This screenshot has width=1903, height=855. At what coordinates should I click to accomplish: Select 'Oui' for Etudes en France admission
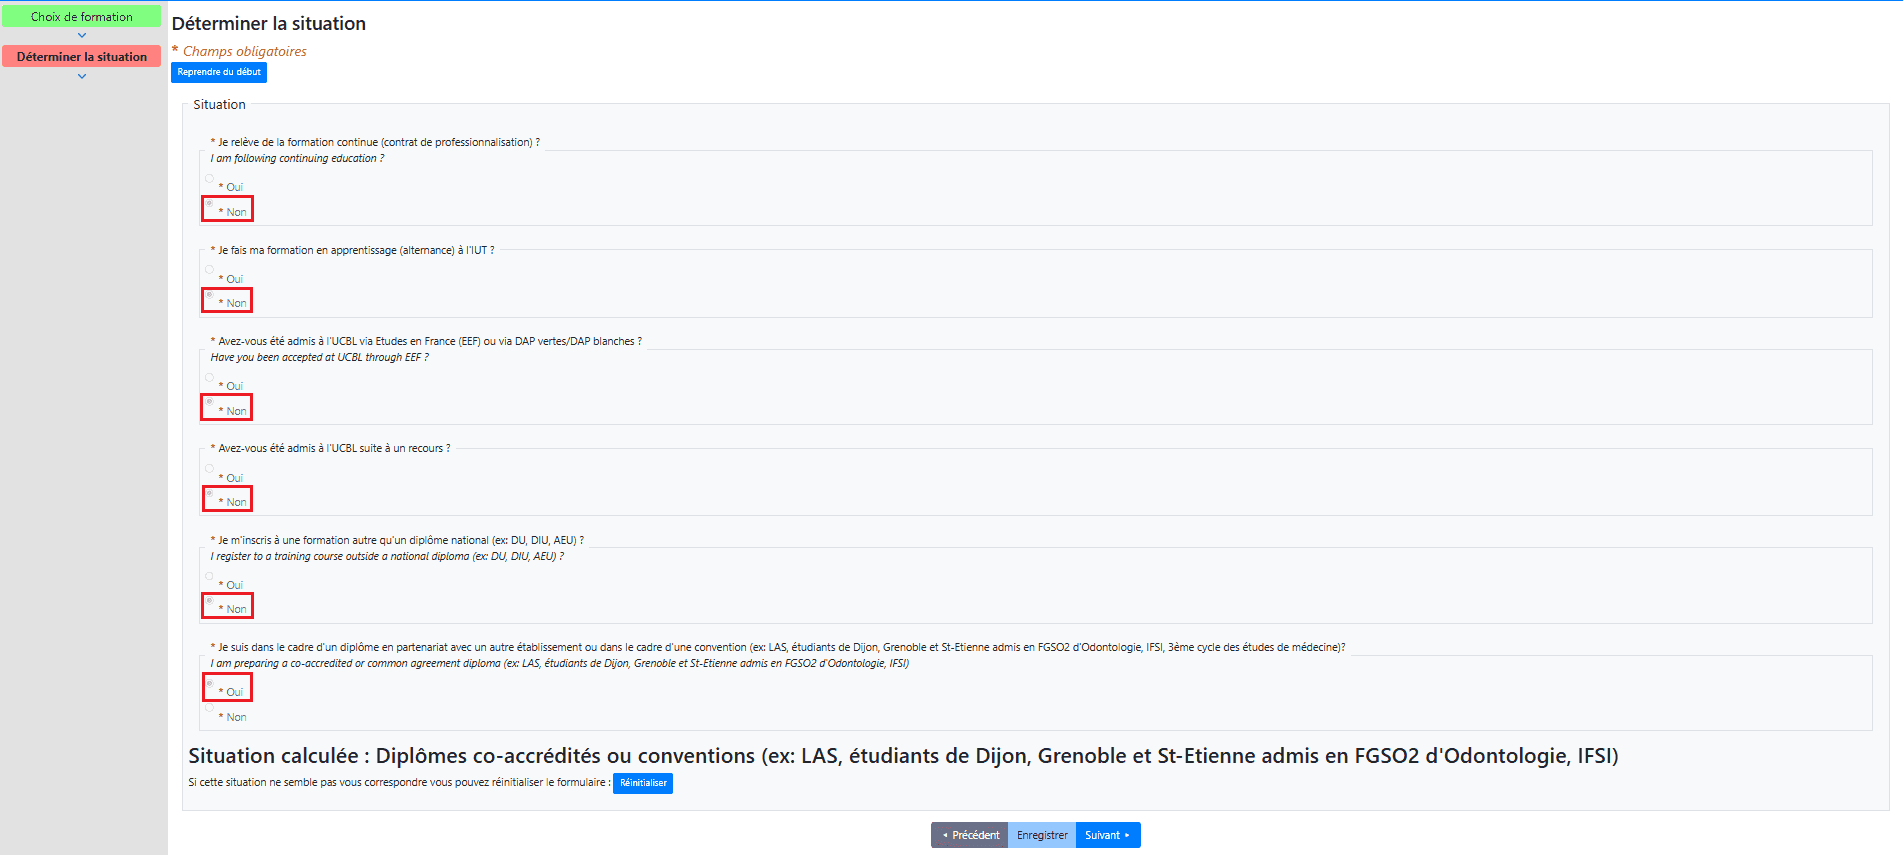point(210,378)
